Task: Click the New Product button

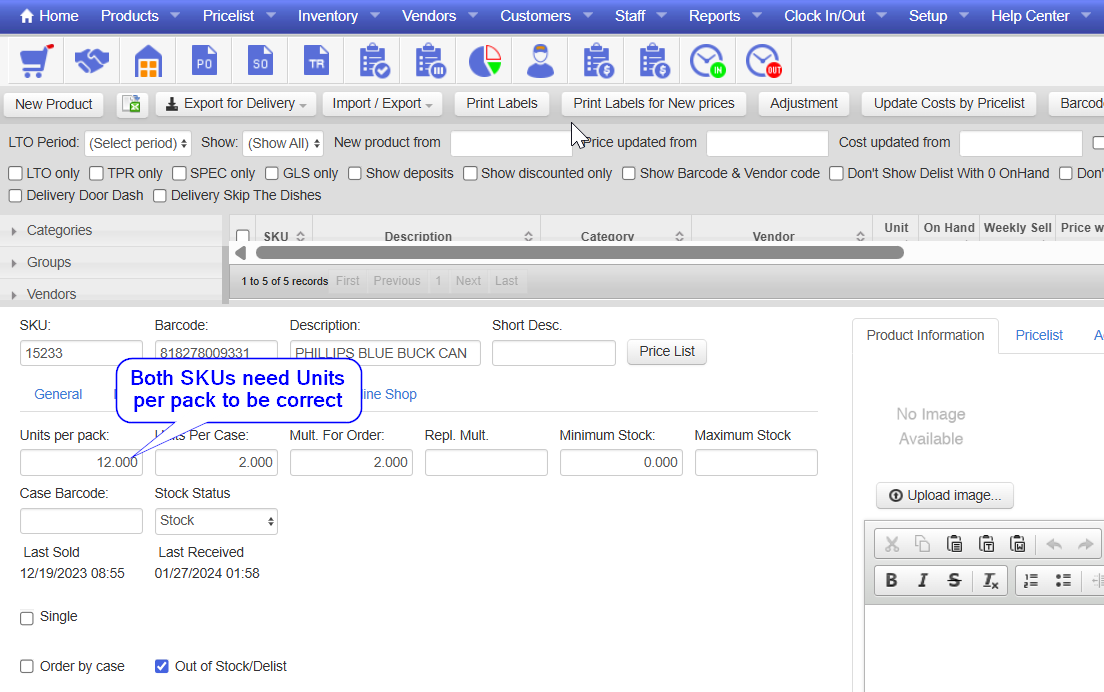Action: (x=54, y=104)
